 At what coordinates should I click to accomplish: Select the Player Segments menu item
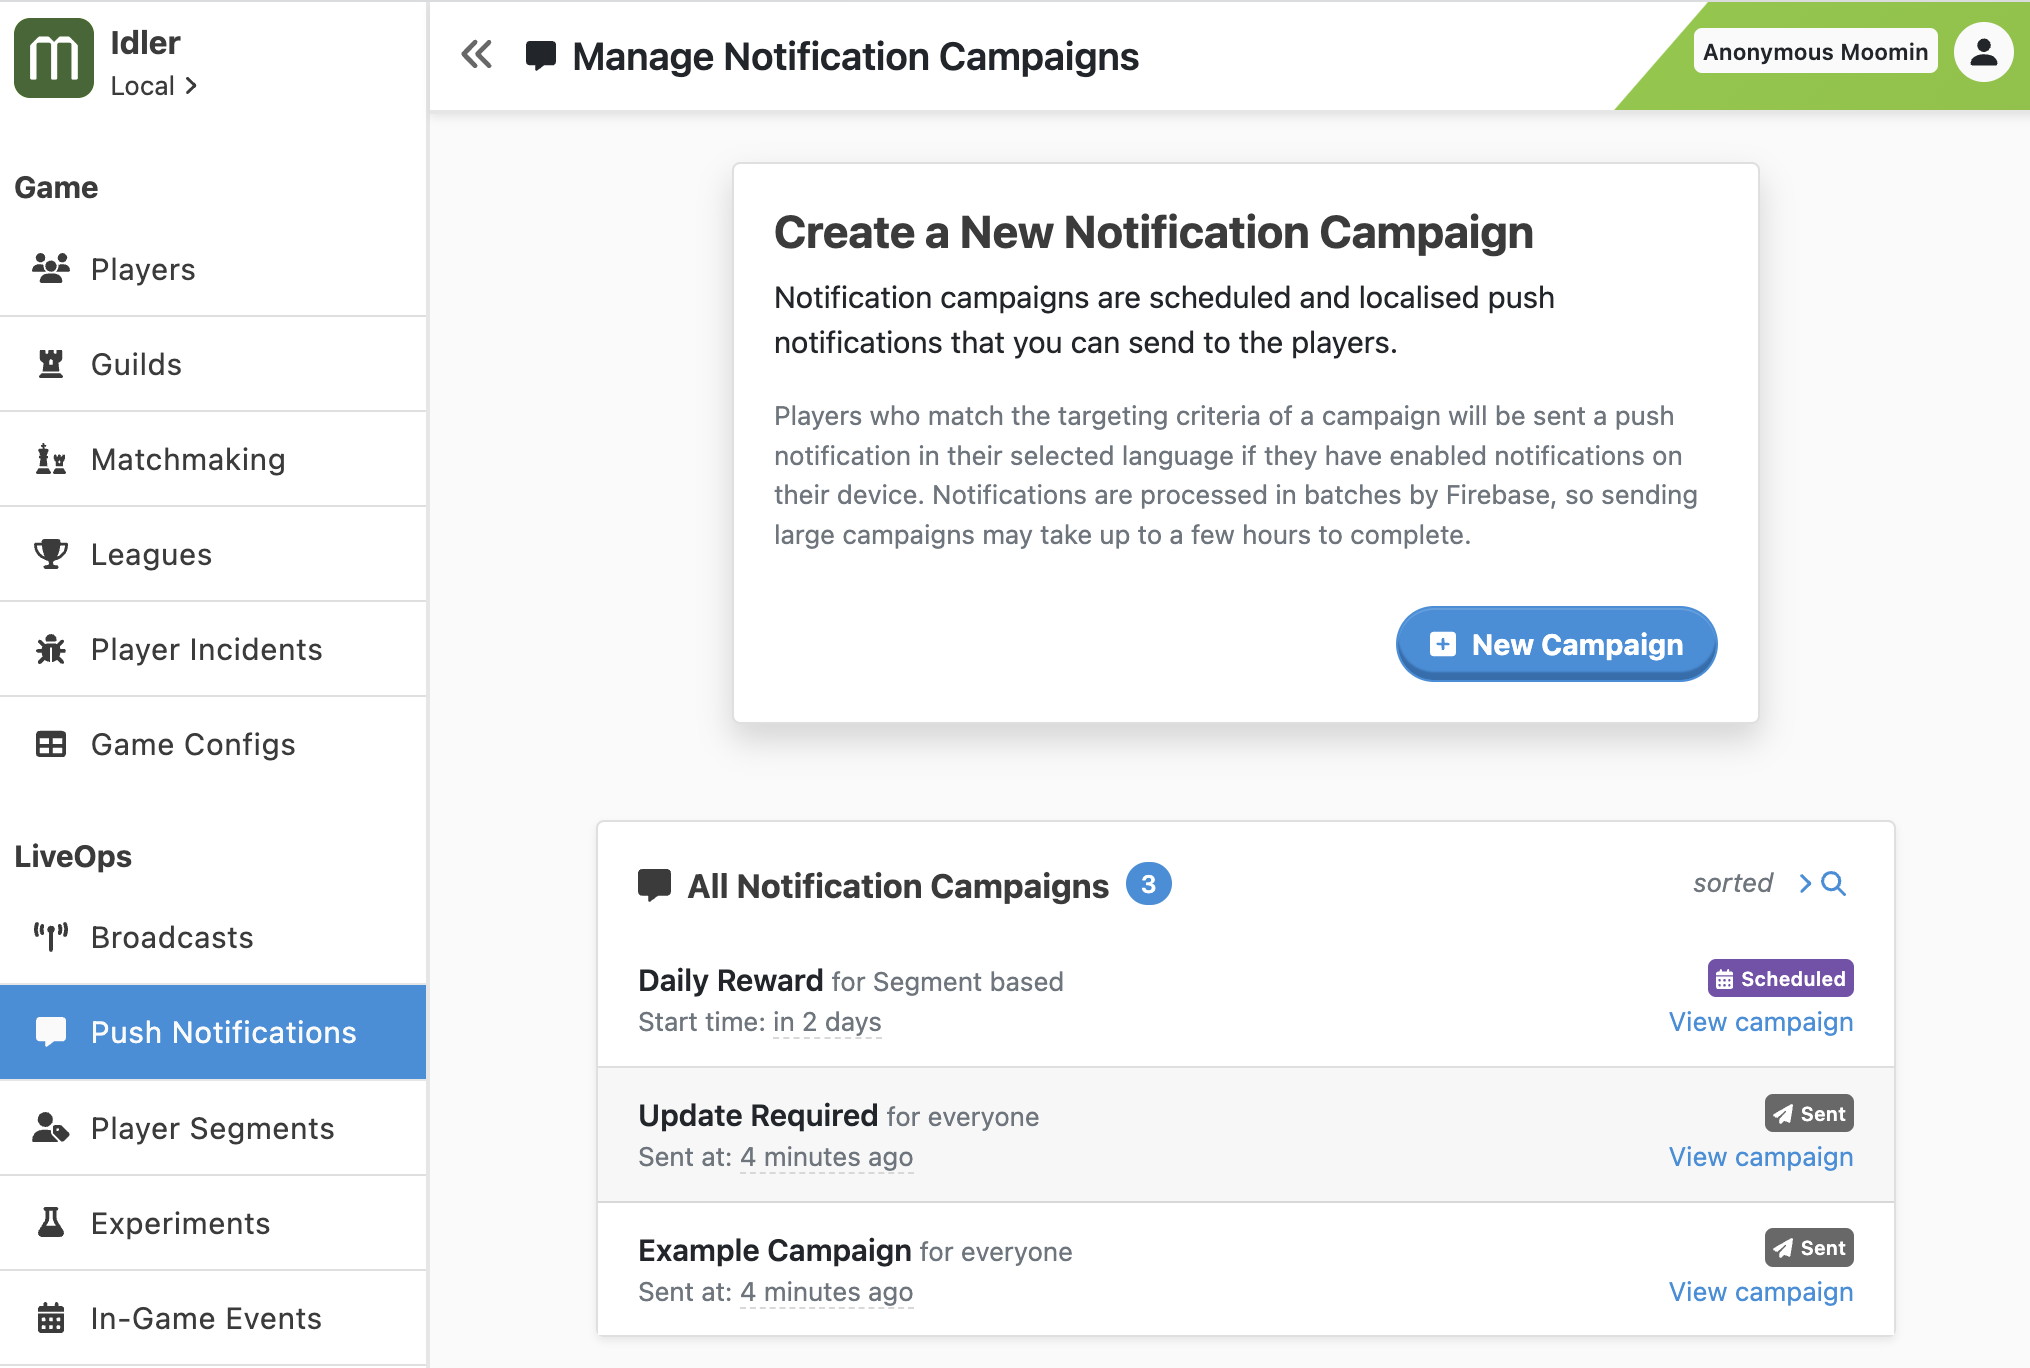(212, 1127)
